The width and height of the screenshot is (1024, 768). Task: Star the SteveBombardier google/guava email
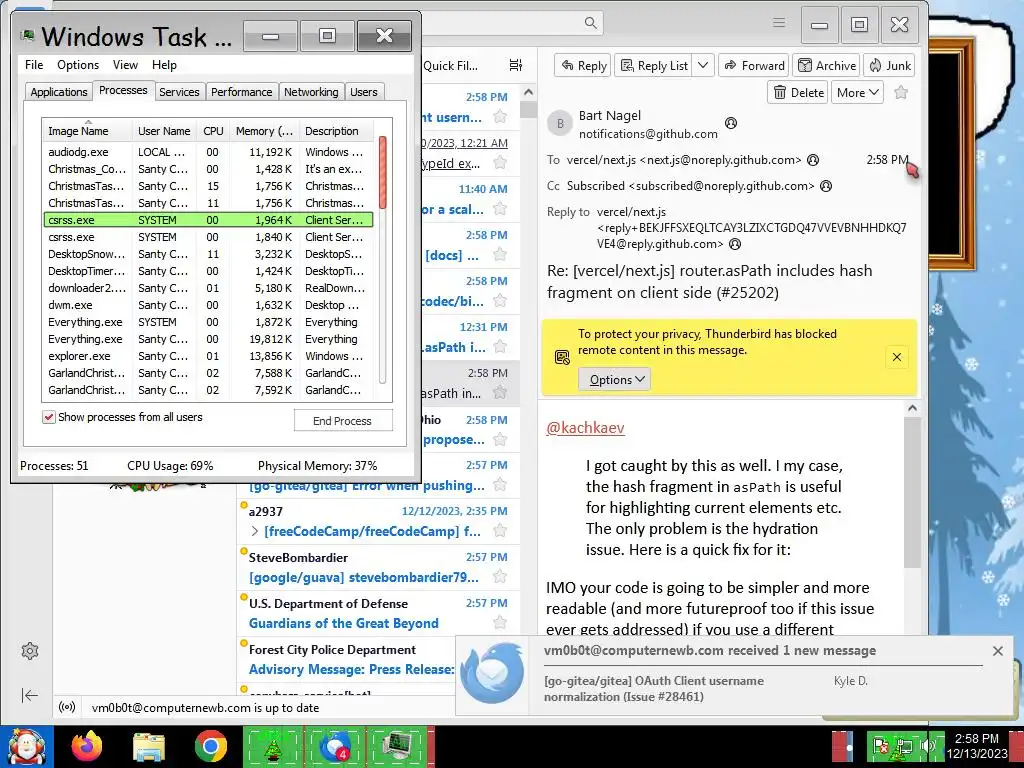click(x=500, y=577)
